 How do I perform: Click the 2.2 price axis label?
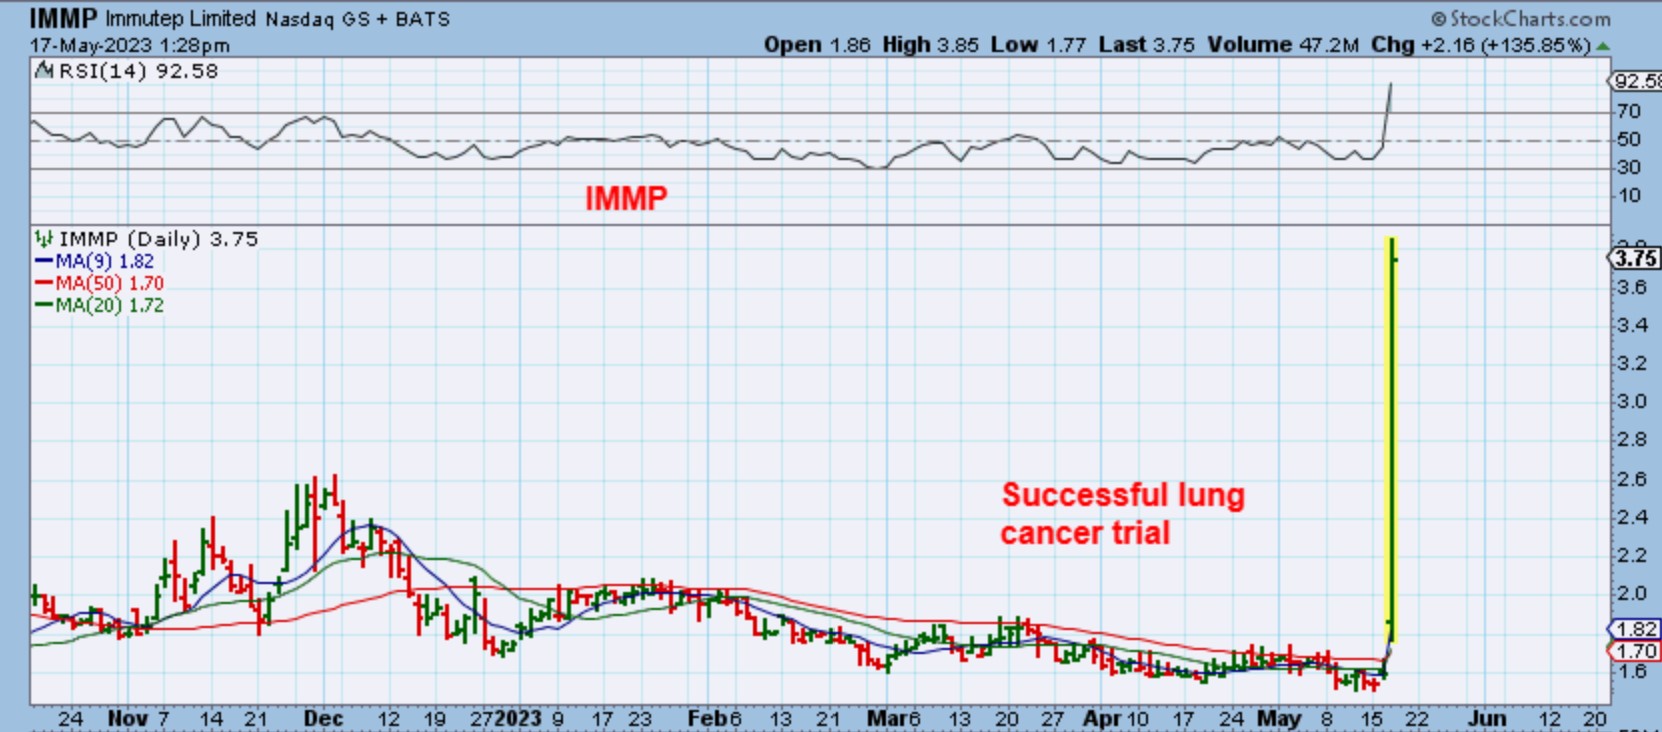(1632, 555)
